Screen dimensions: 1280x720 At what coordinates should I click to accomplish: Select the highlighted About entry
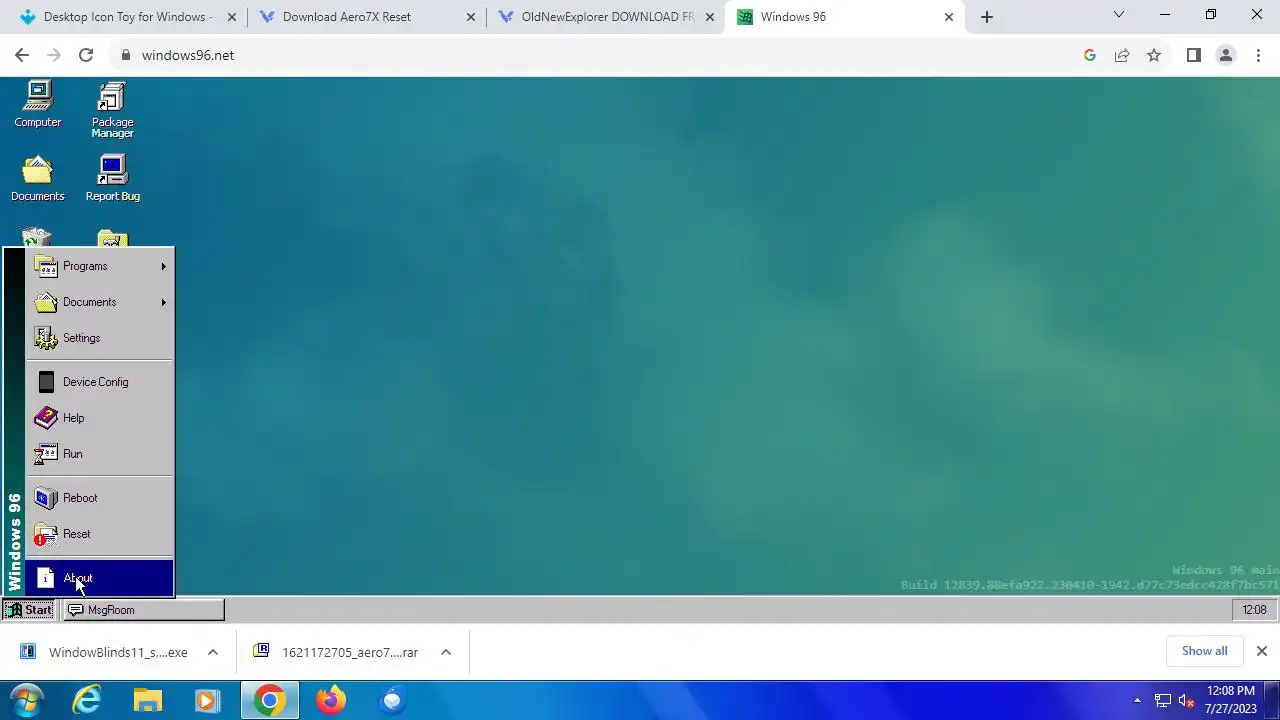click(x=99, y=578)
